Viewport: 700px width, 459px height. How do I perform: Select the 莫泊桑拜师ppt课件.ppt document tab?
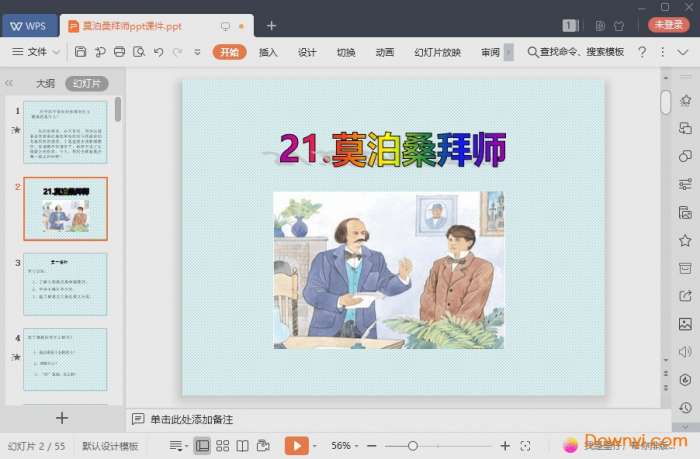[156, 26]
